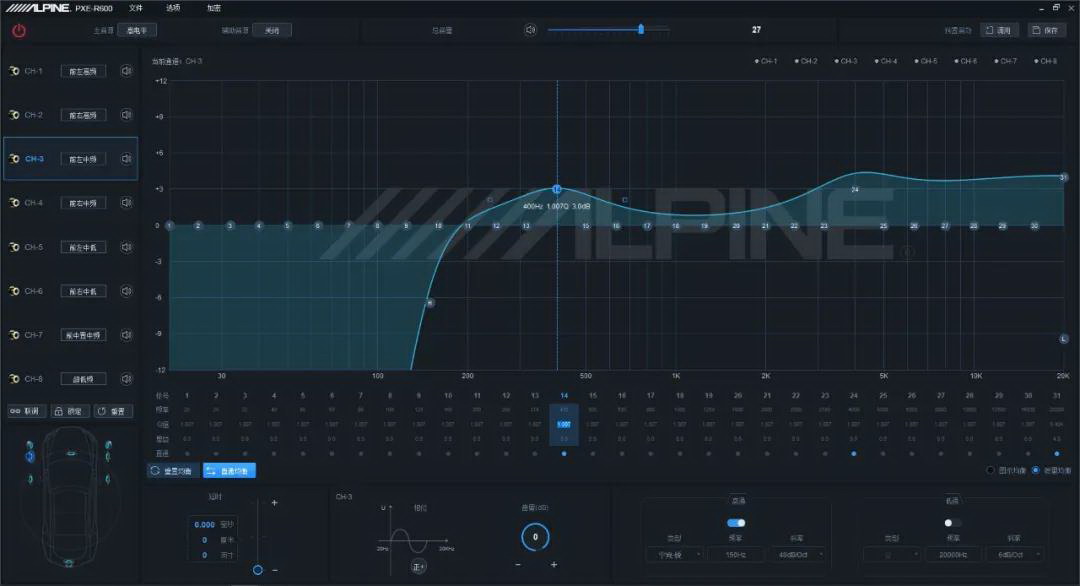Open CH-1 speaker type selector
The width and height of the screenshot is (1080, 586).
click(x=83, y=71)
